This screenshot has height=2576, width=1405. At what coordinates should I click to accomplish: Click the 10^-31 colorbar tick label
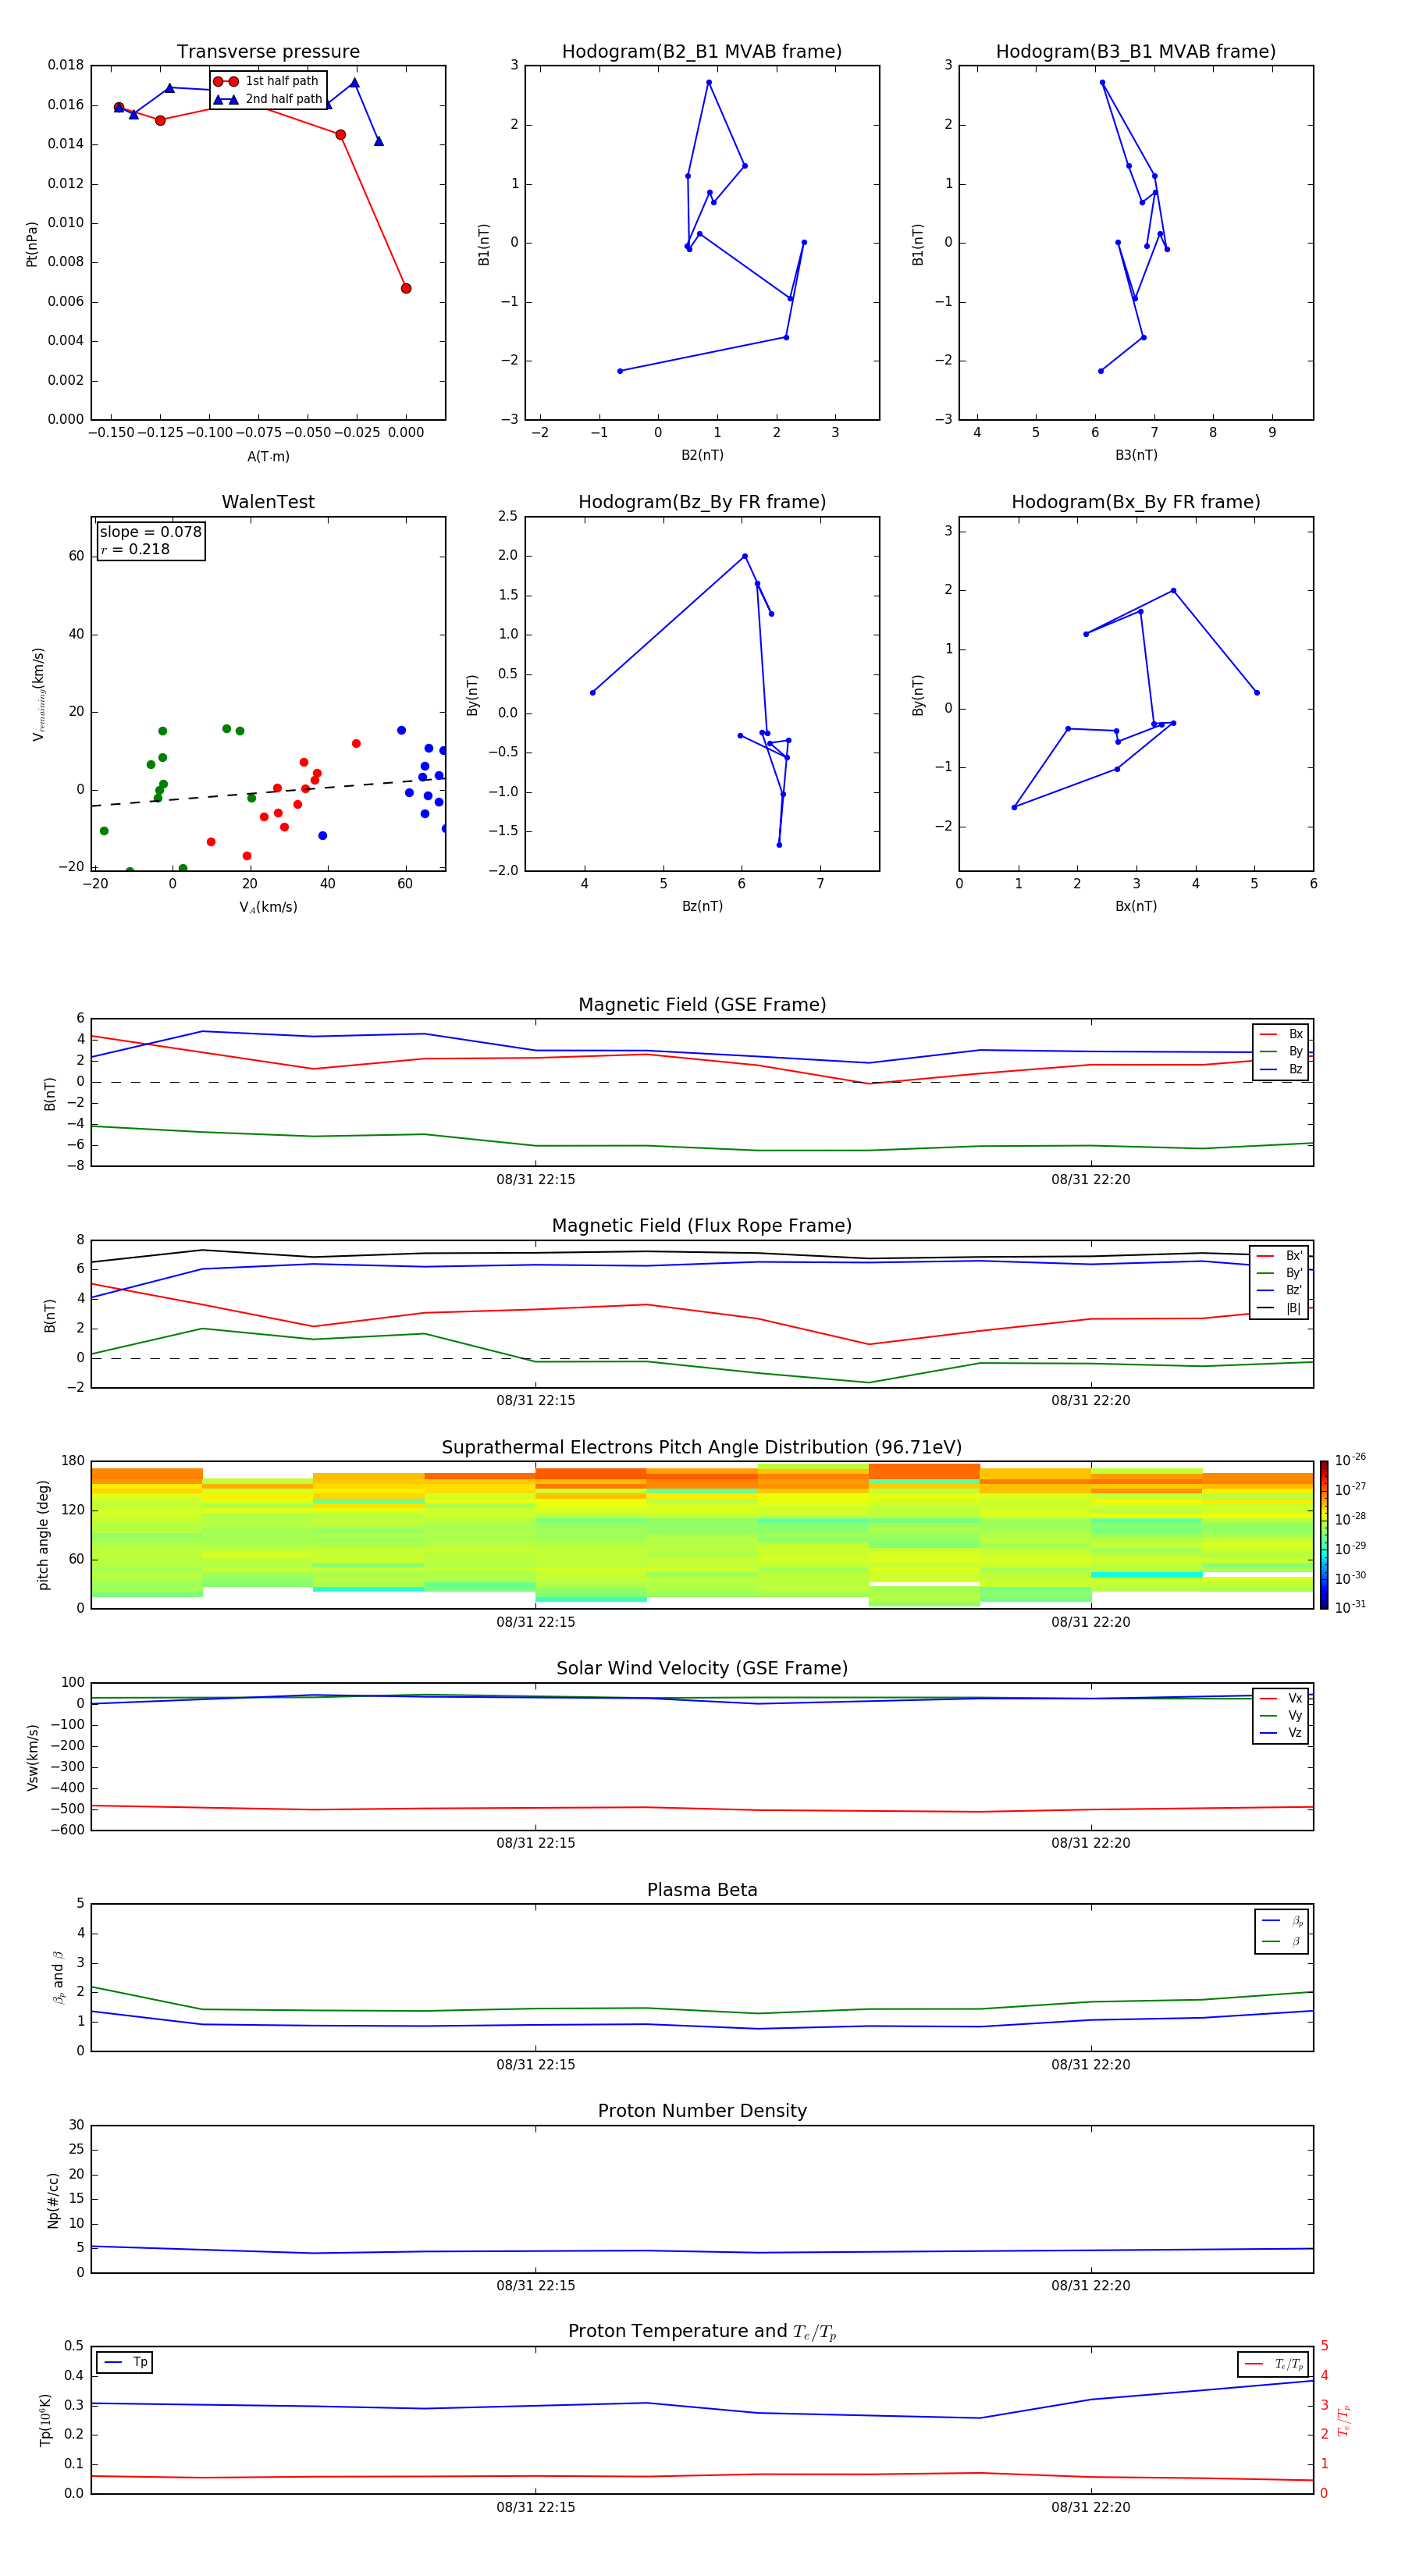tap(1350, 1607)
